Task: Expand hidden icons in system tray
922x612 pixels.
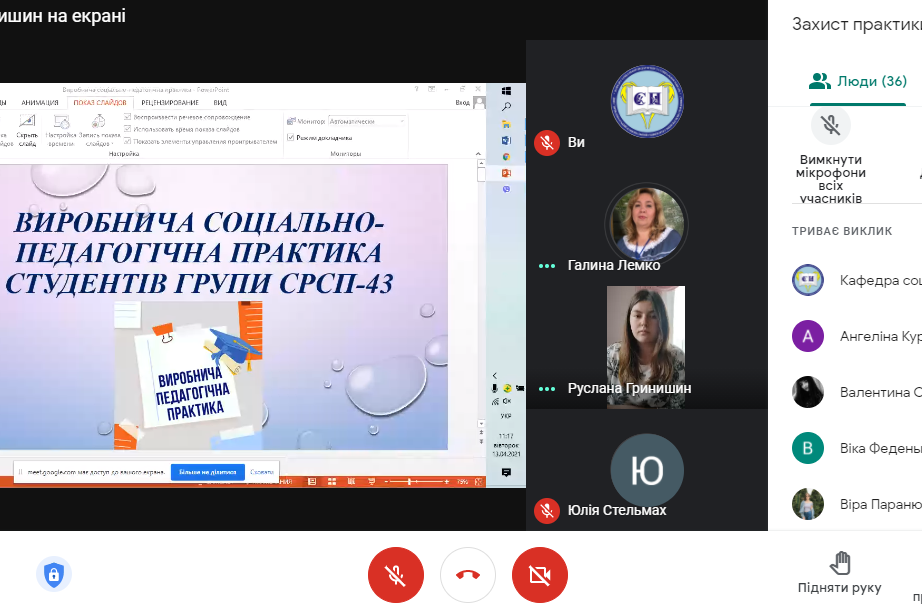Action: (495, 376)
